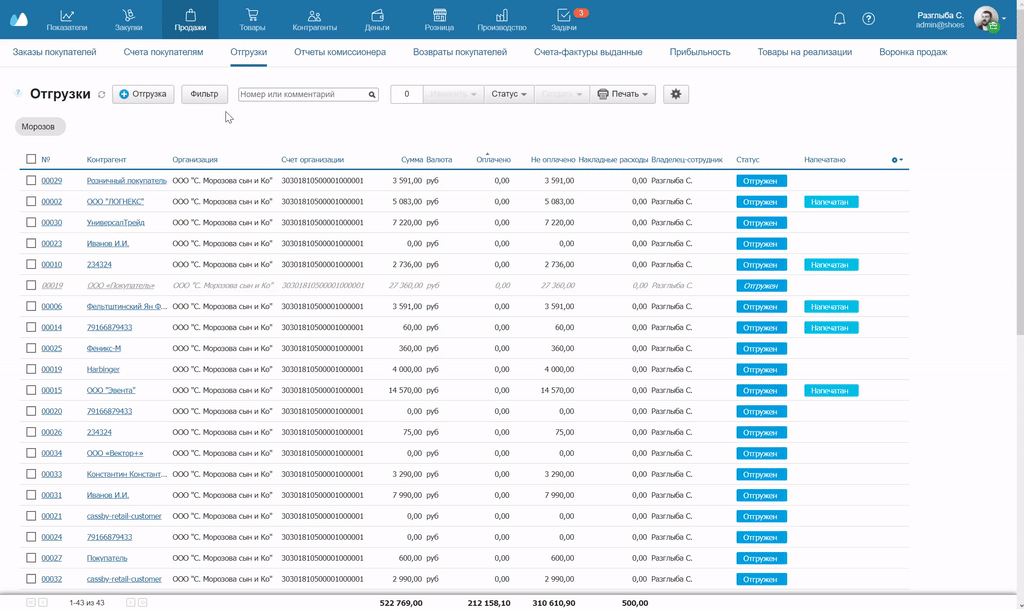Click the Фильтр button

(204, 94)
